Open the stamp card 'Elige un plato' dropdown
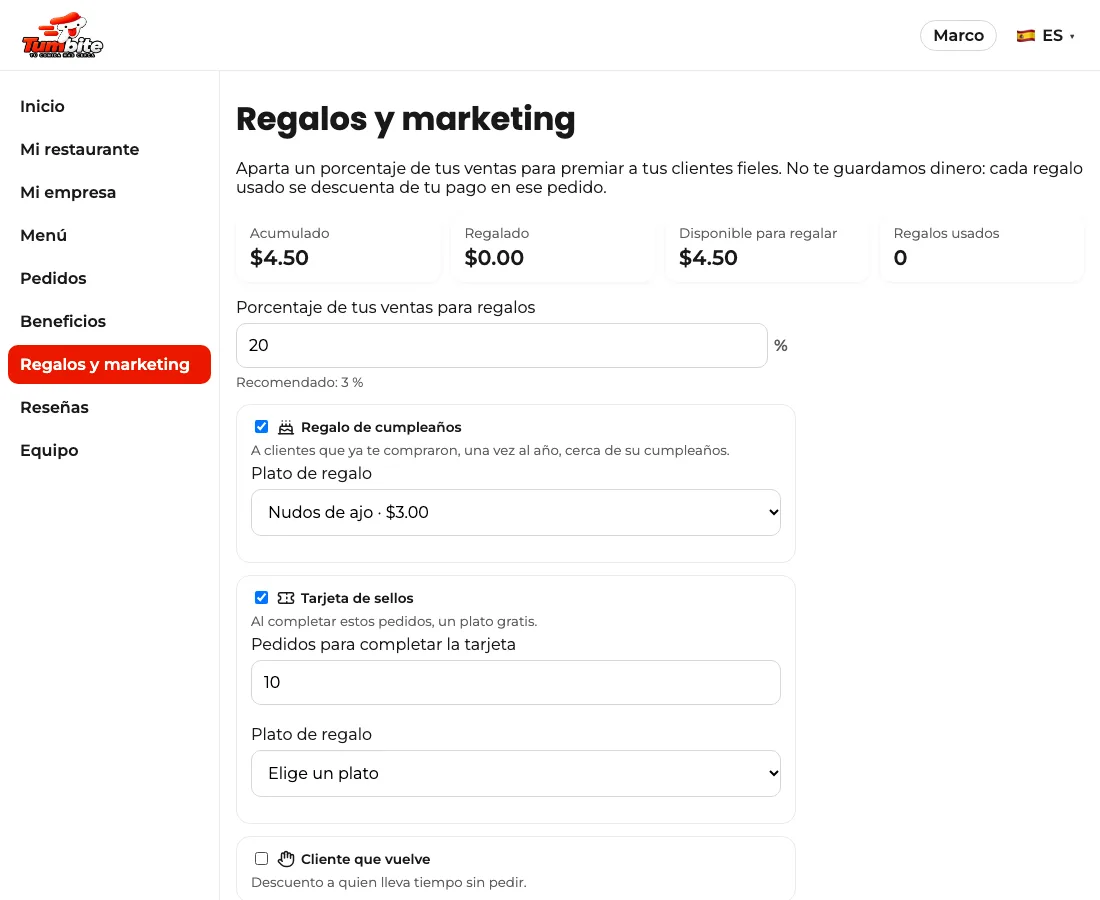The width and height of the screenshot is (1100, 900). click(516, 774)
